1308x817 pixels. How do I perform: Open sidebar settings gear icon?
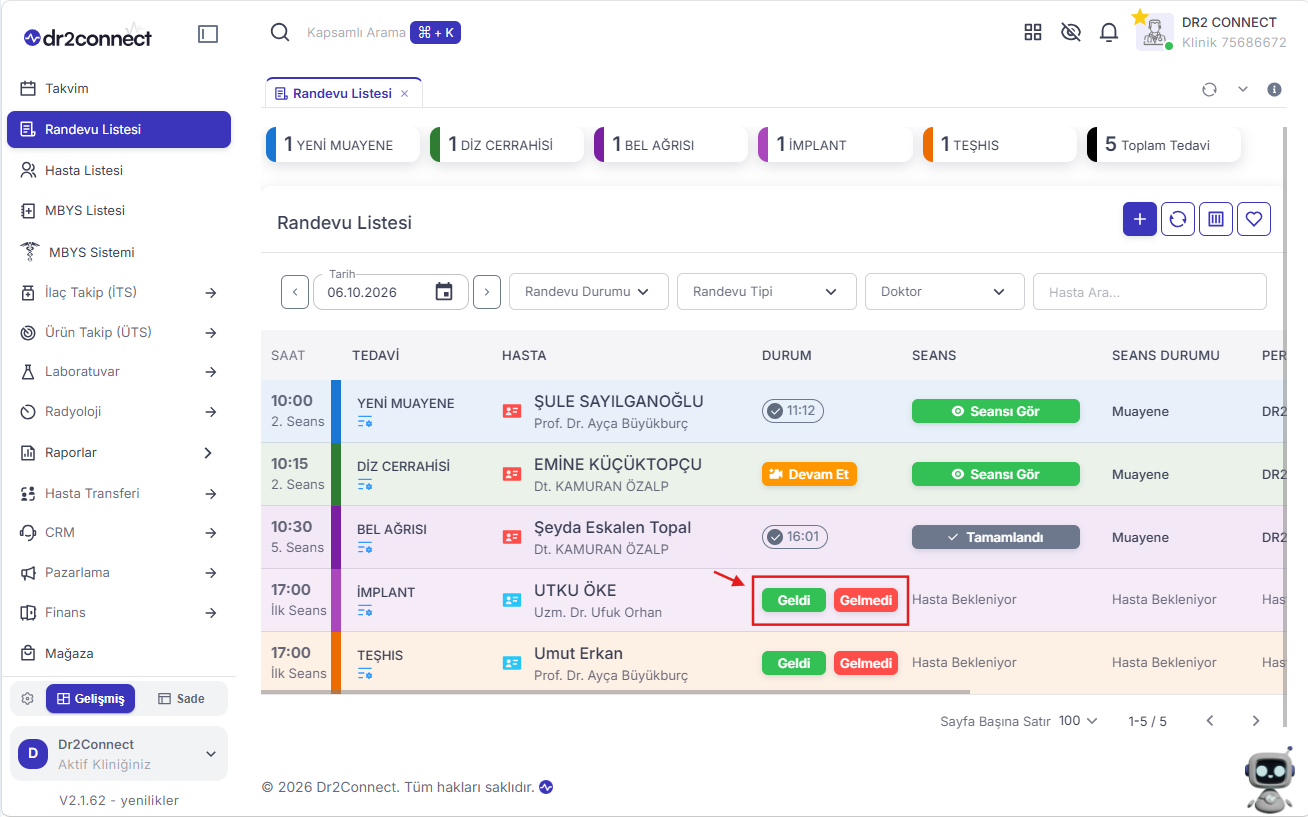click(27, 698)
